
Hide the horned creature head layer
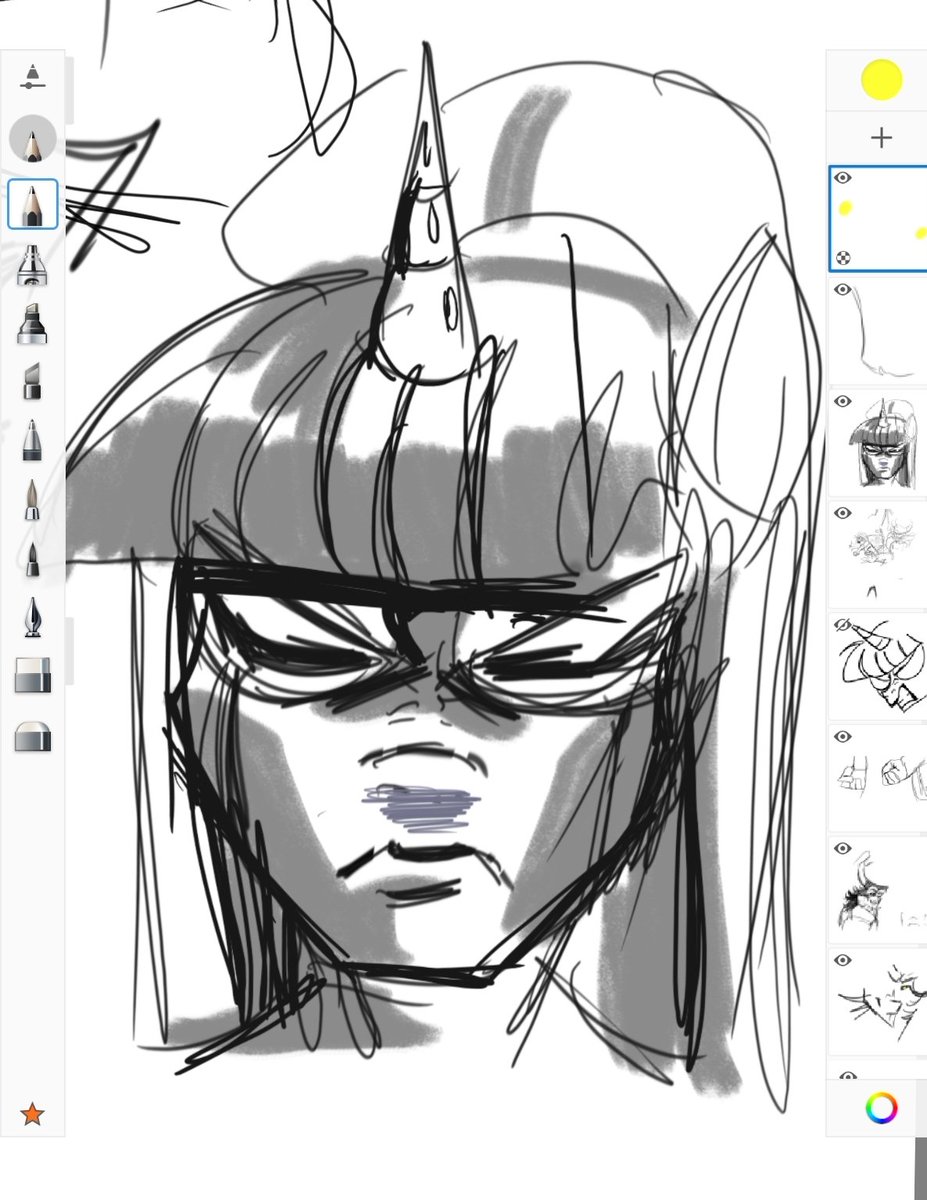coord(843,849)
